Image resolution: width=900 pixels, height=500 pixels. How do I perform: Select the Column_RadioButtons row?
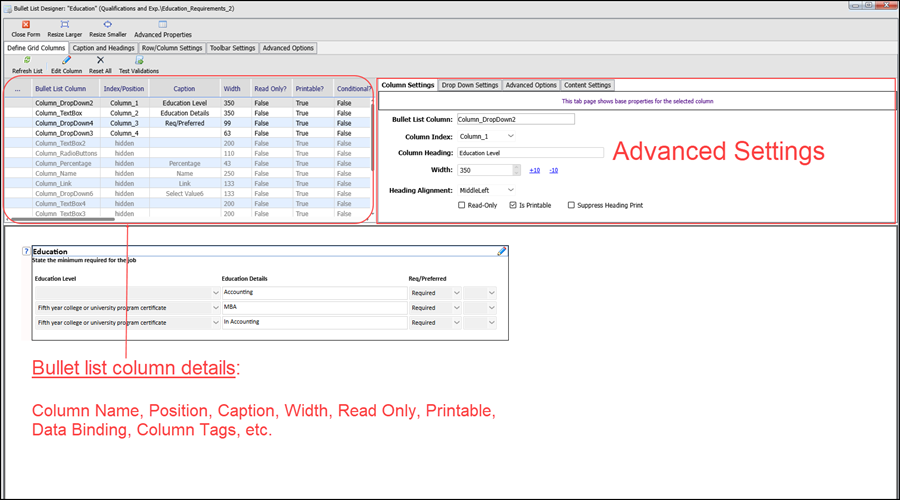[x=188, y=153]
